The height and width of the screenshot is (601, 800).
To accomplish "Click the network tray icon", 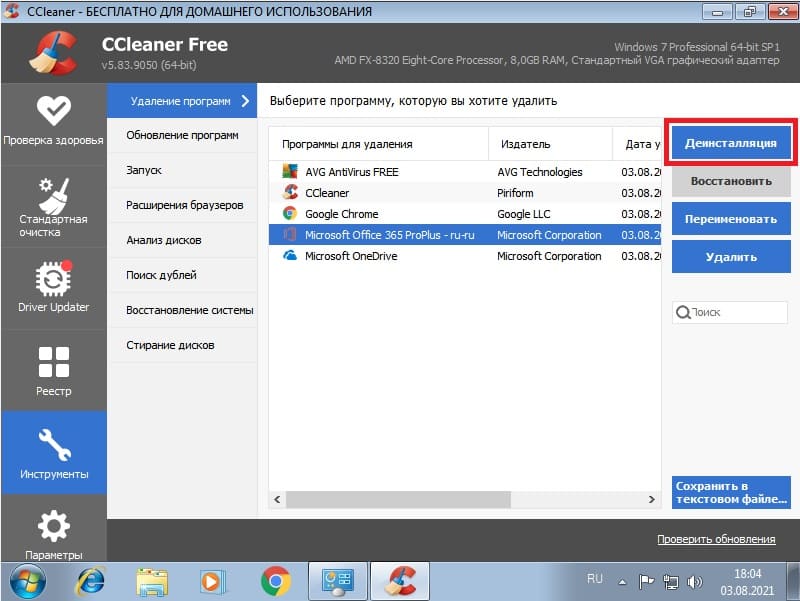I will (670, 582).
